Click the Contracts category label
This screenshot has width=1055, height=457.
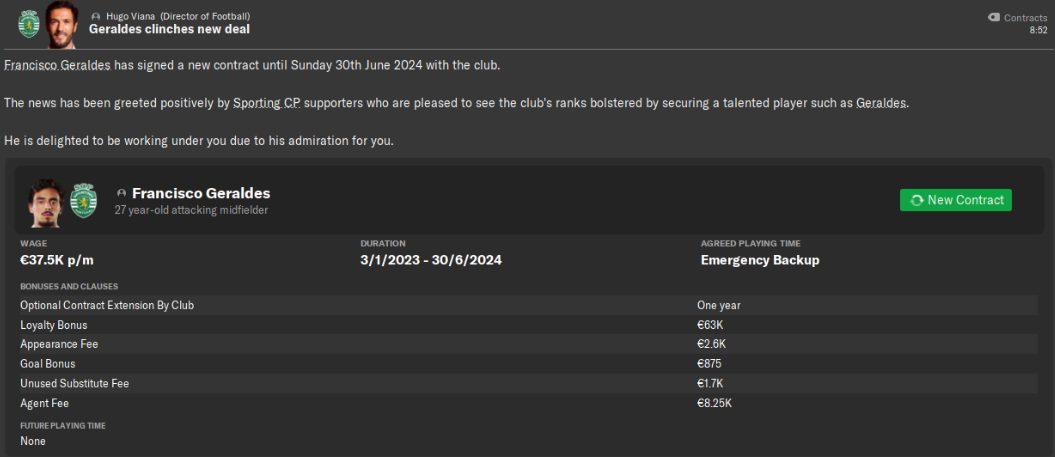point(1025,17)
